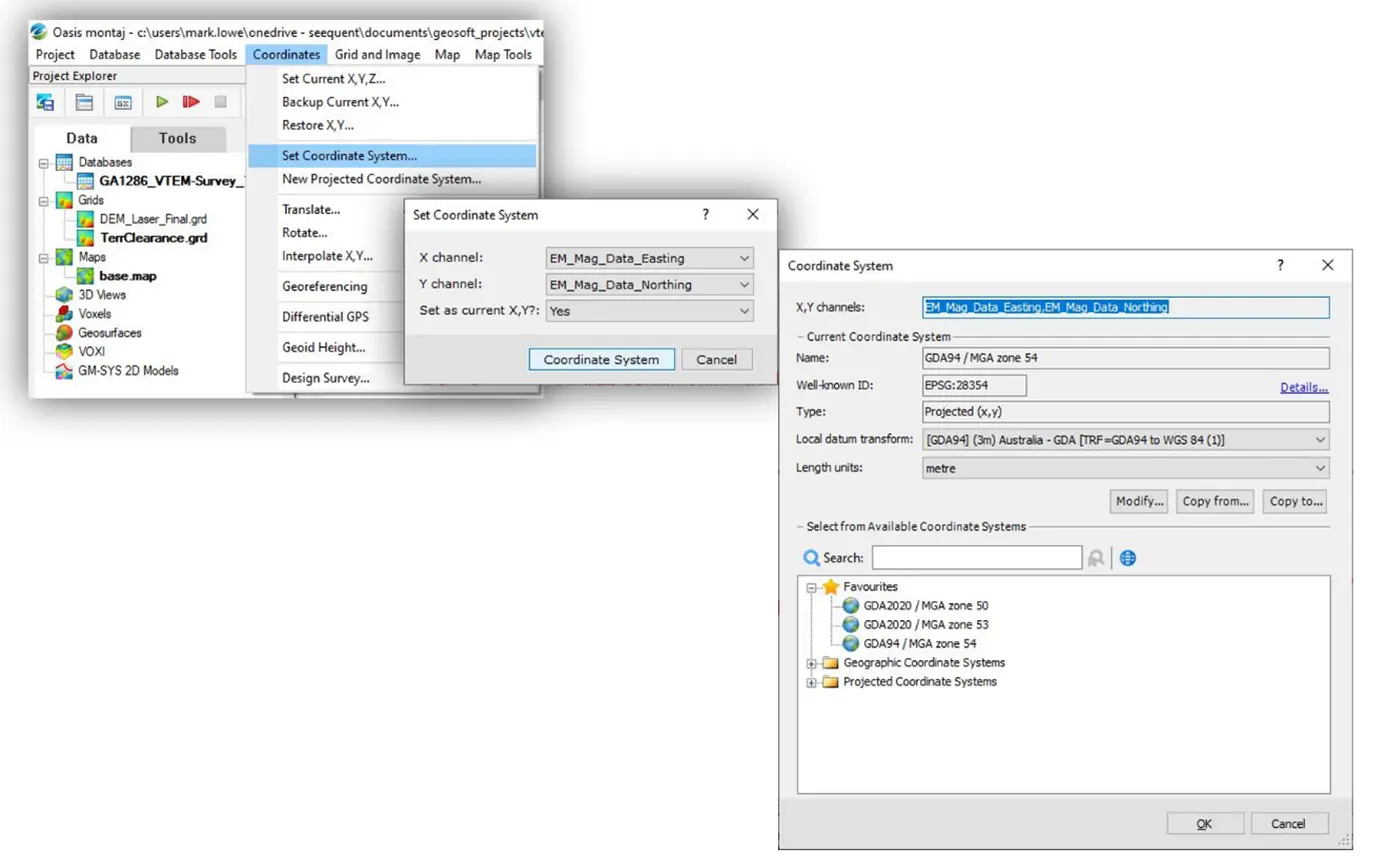The width and height of the screenshot is (1377, 864).
Task: Click the Voxels cube icon
Action: (x=64, y=314)
